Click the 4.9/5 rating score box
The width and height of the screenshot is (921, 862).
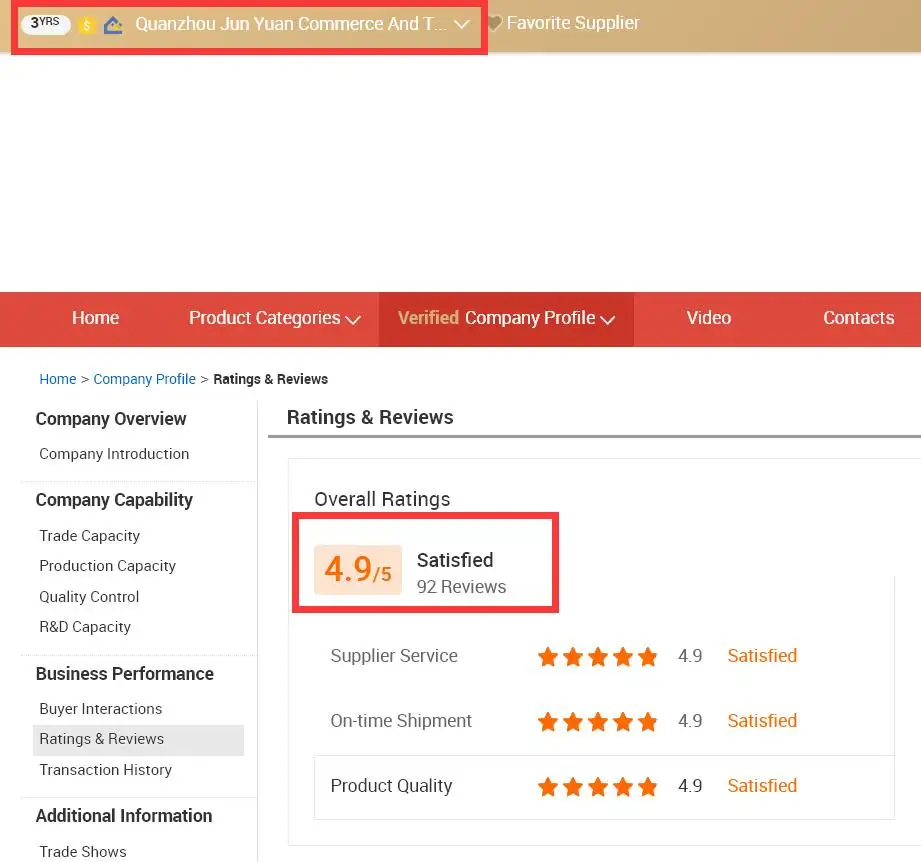[357, 568]
